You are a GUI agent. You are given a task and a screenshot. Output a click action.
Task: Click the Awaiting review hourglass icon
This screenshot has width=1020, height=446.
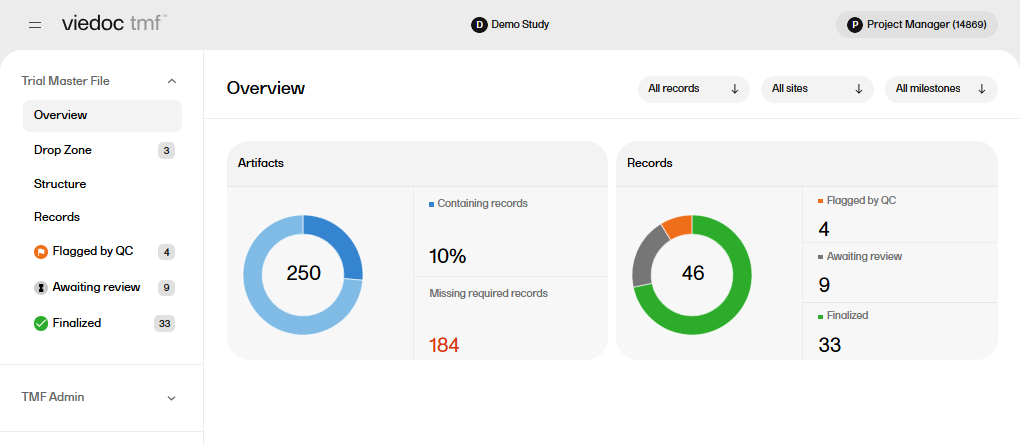coord(41,288)
